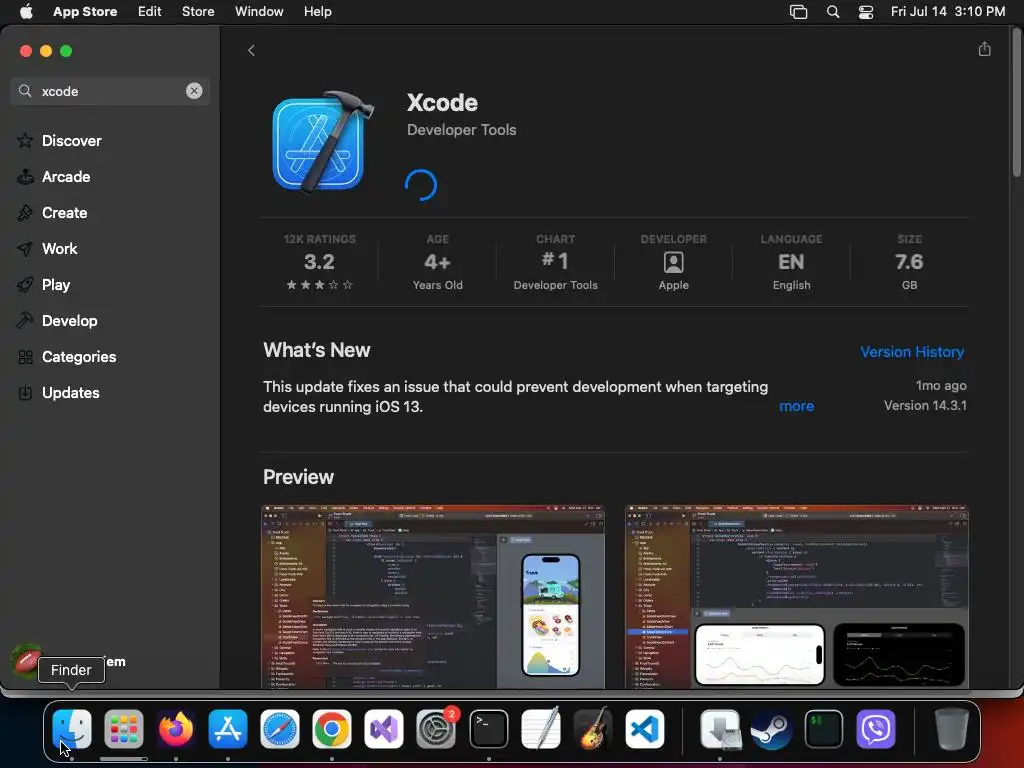Open the Window menu
The image size is (1024, 768).
259,12
